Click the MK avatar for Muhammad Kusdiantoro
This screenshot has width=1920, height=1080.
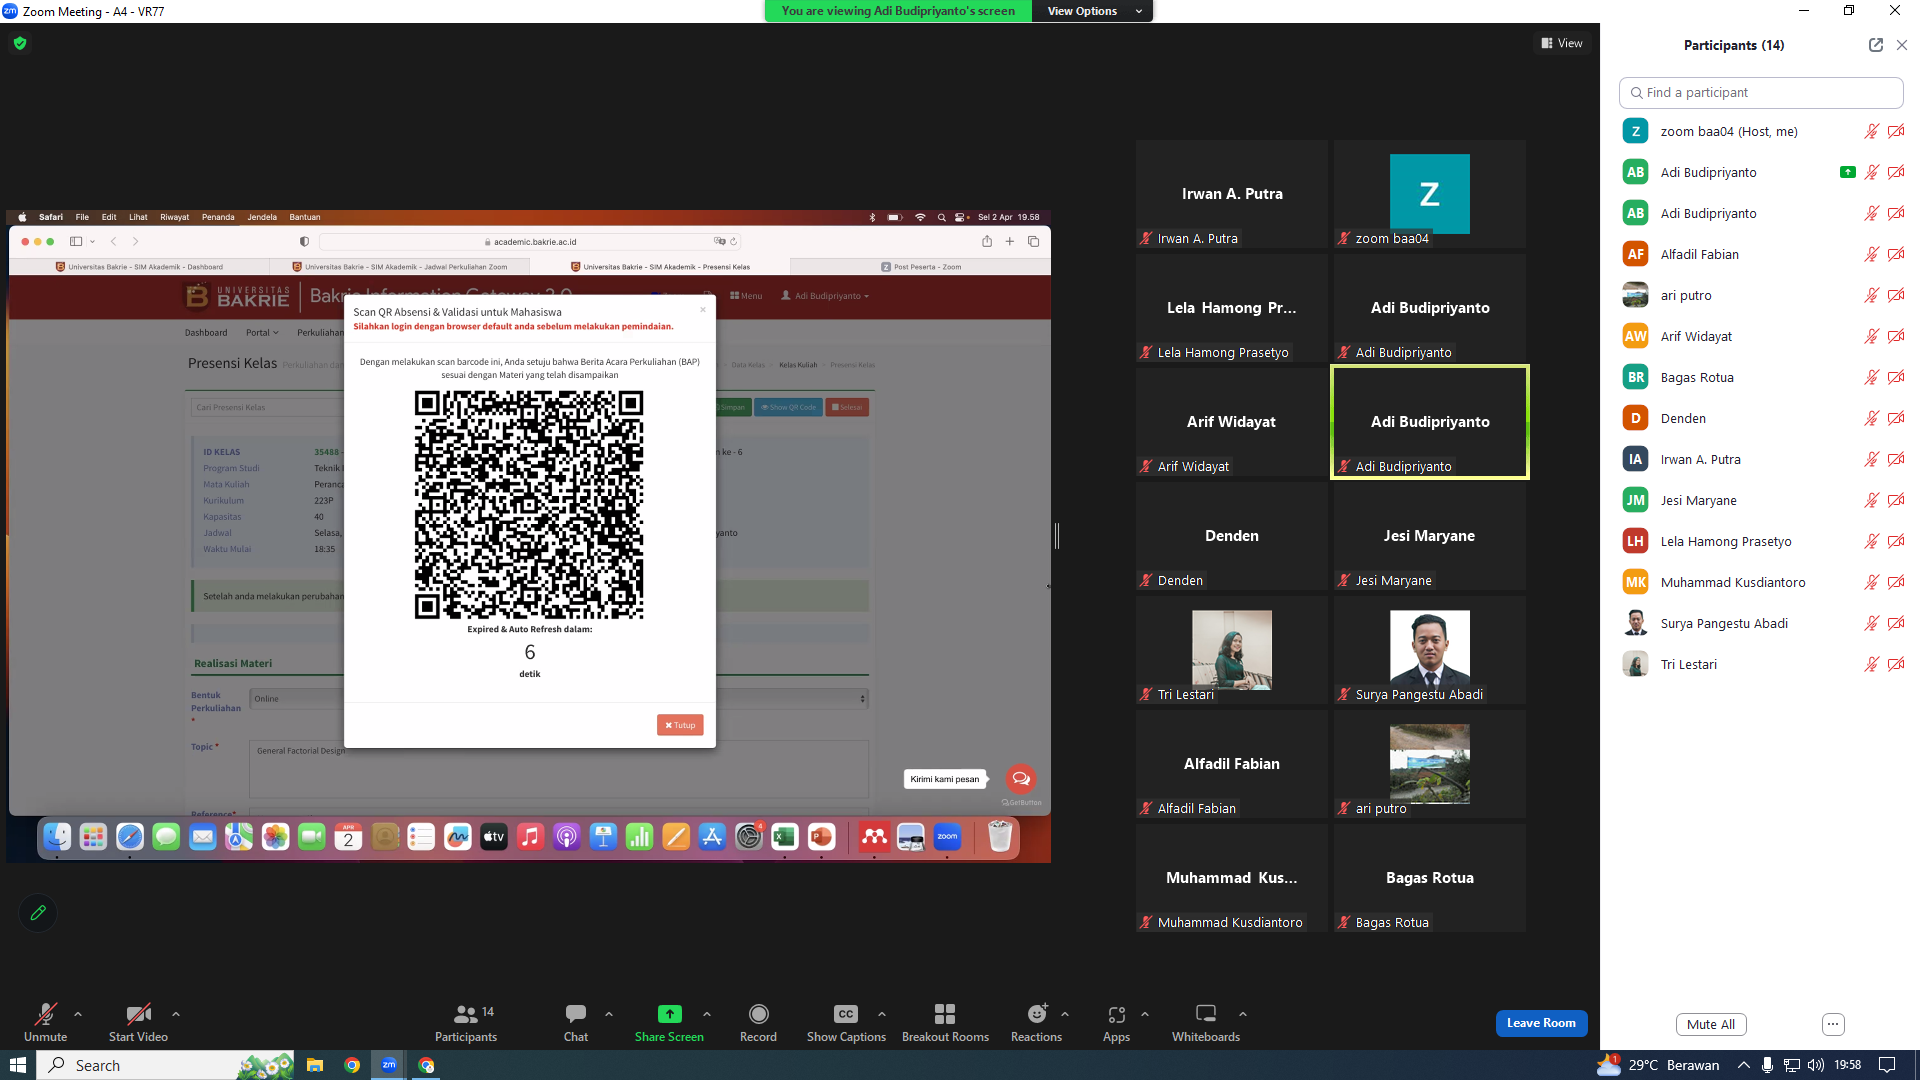[x=1635, y=582]
